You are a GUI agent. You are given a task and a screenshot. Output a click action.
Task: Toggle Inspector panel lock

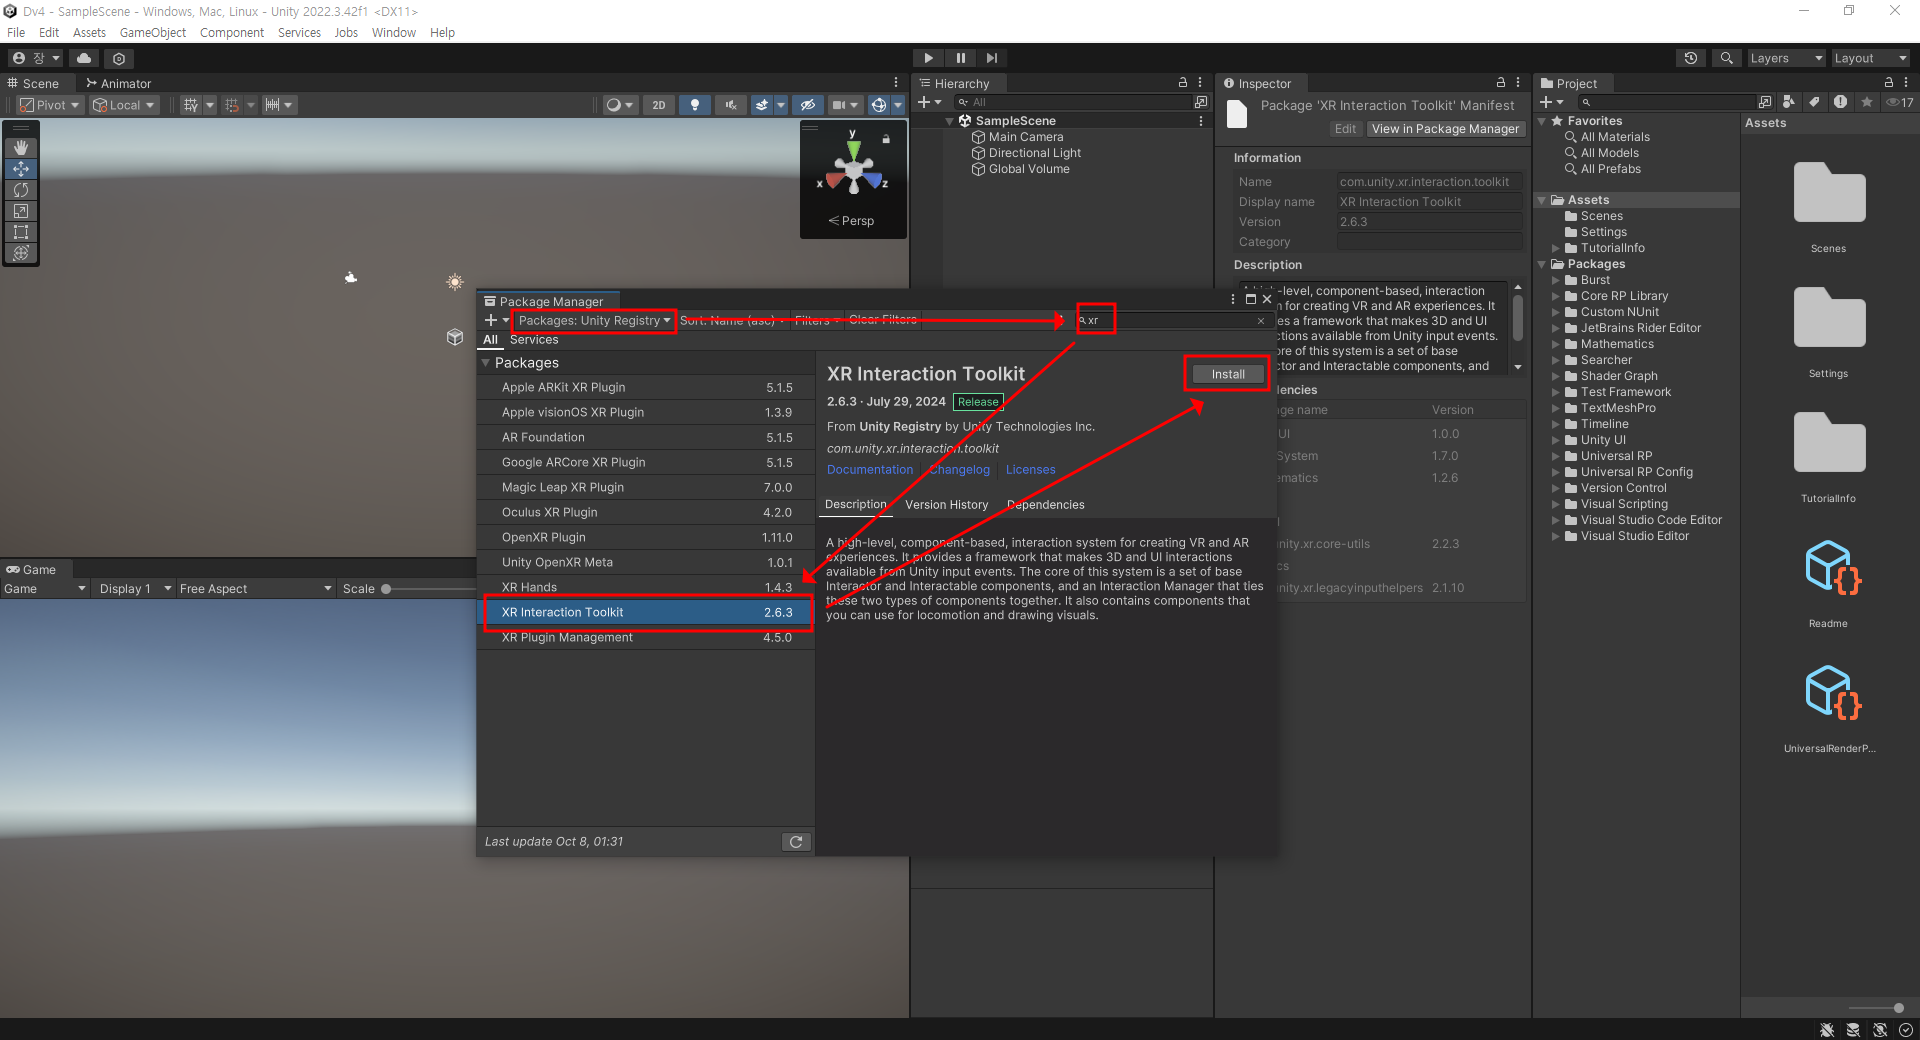[x=1500, y=83]
